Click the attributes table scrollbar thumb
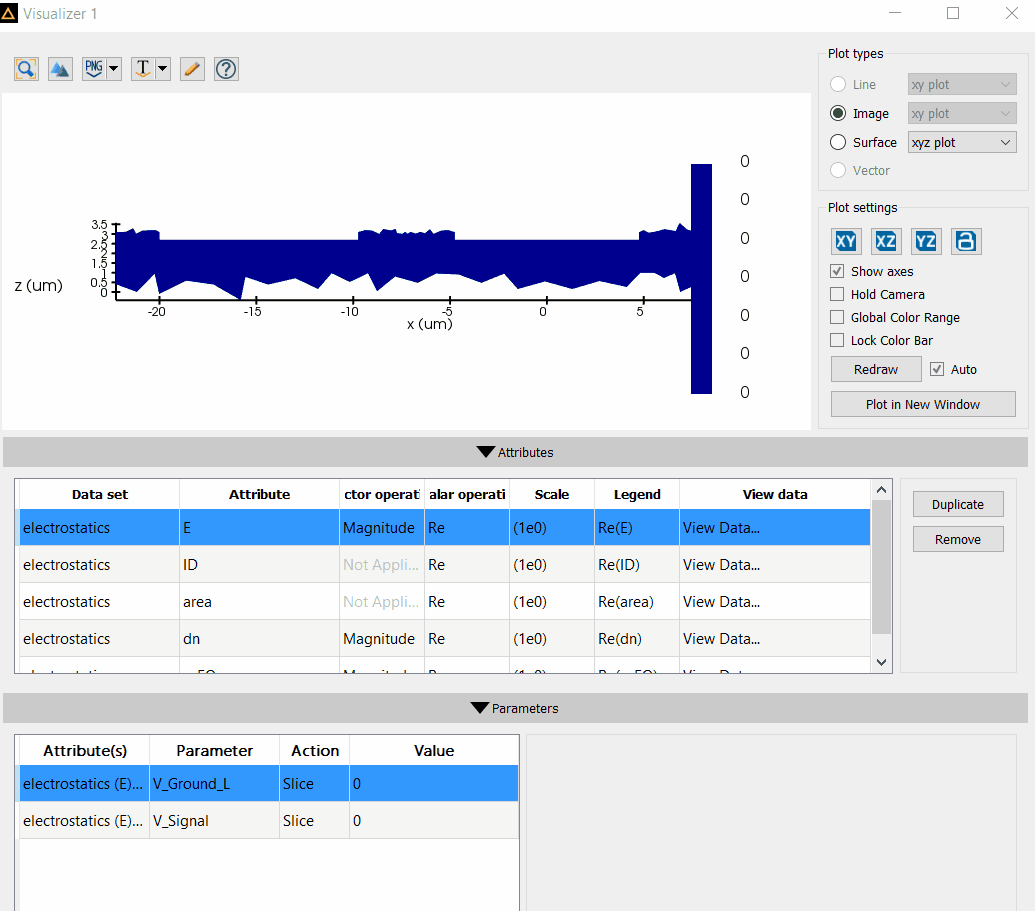Image resolution: width=1035 pixels, height=911 pixels. coord(881,566)
